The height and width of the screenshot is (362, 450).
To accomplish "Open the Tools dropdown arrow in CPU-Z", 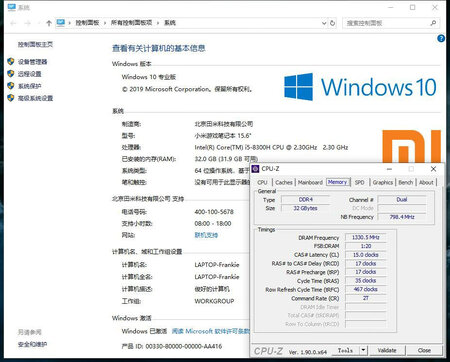I will 363,350.
